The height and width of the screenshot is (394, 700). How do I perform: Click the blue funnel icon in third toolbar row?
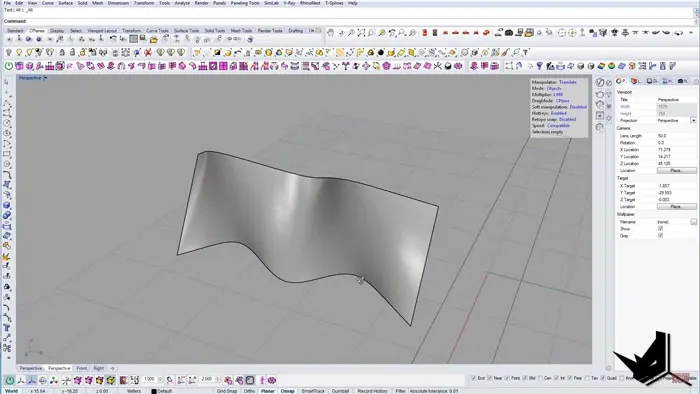[539, 66]
